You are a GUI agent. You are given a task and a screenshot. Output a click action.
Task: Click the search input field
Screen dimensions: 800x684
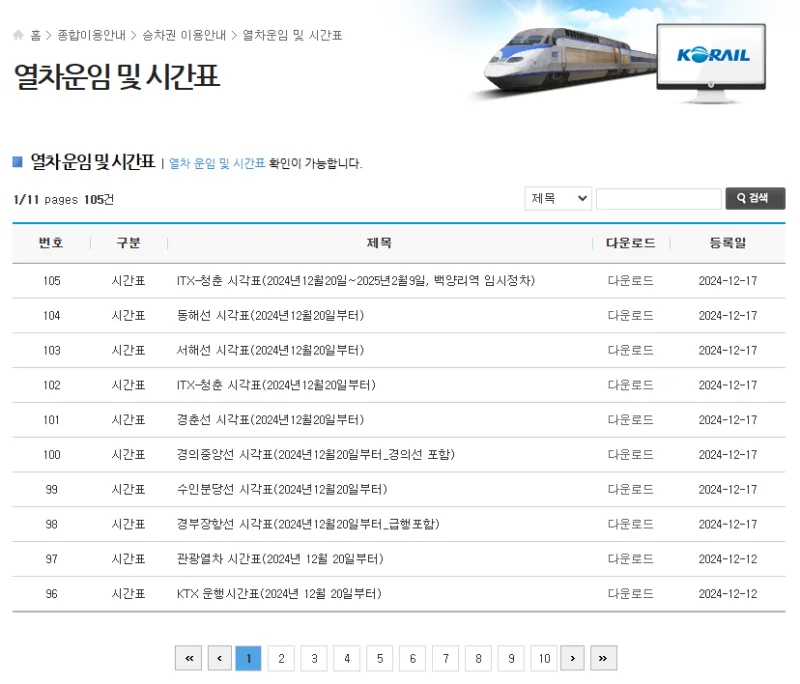[x=658, y=198]
